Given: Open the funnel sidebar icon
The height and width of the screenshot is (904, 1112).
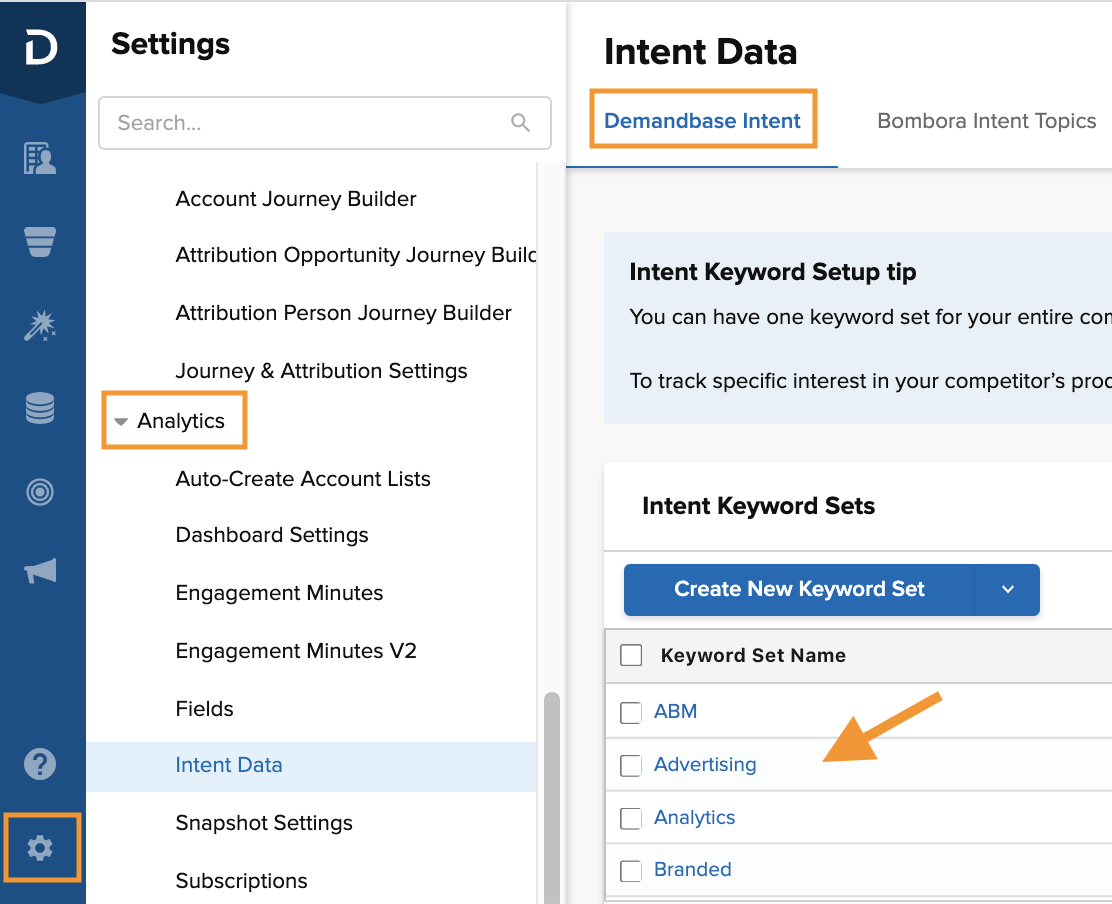Looking at the screenshot, I should [x=40, y=242].
